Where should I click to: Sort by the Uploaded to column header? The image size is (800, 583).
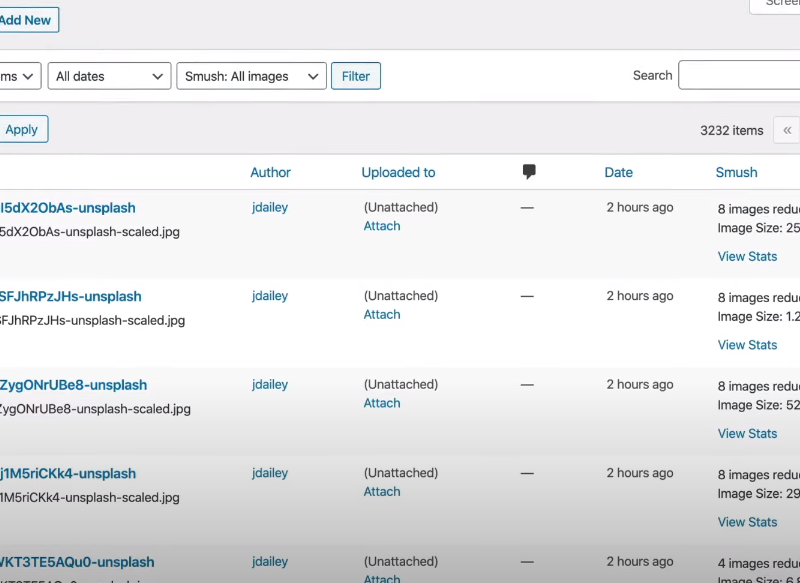(x=398, y=172)
